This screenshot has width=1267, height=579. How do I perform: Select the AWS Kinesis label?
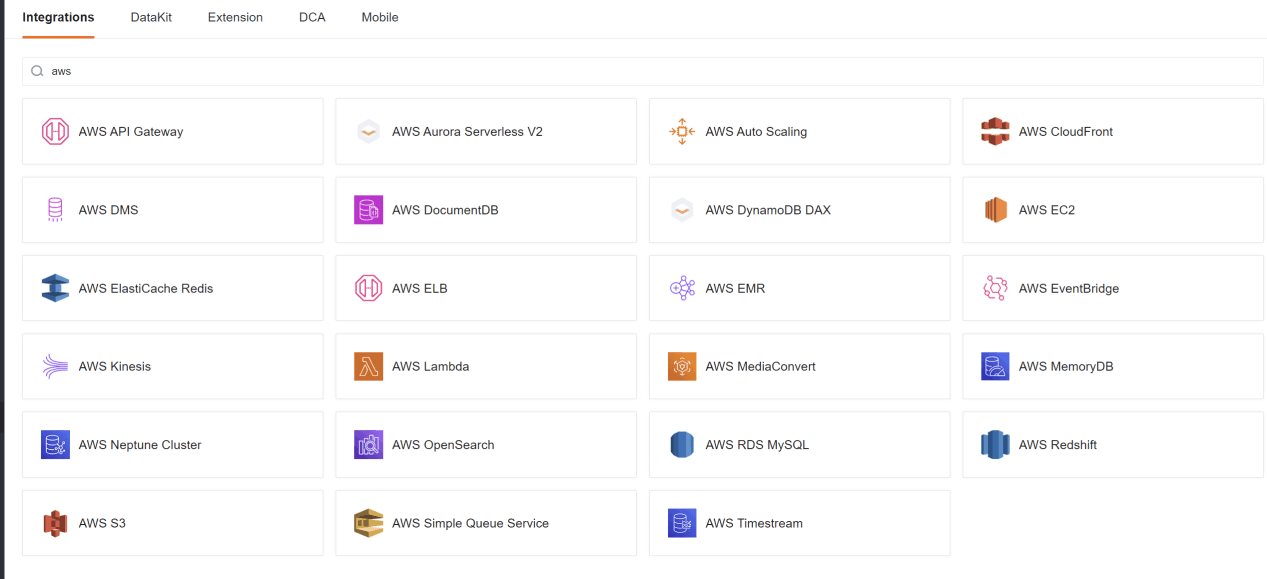pyautogui.click(x=115, y=366)
